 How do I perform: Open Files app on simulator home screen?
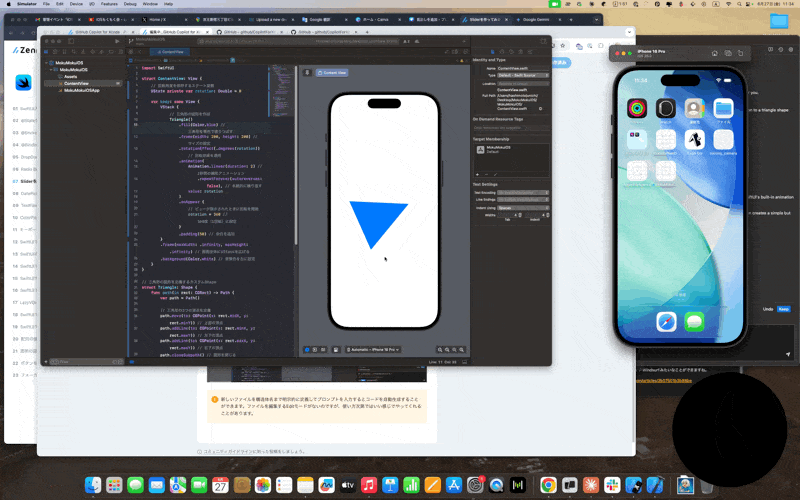(723, 109)
